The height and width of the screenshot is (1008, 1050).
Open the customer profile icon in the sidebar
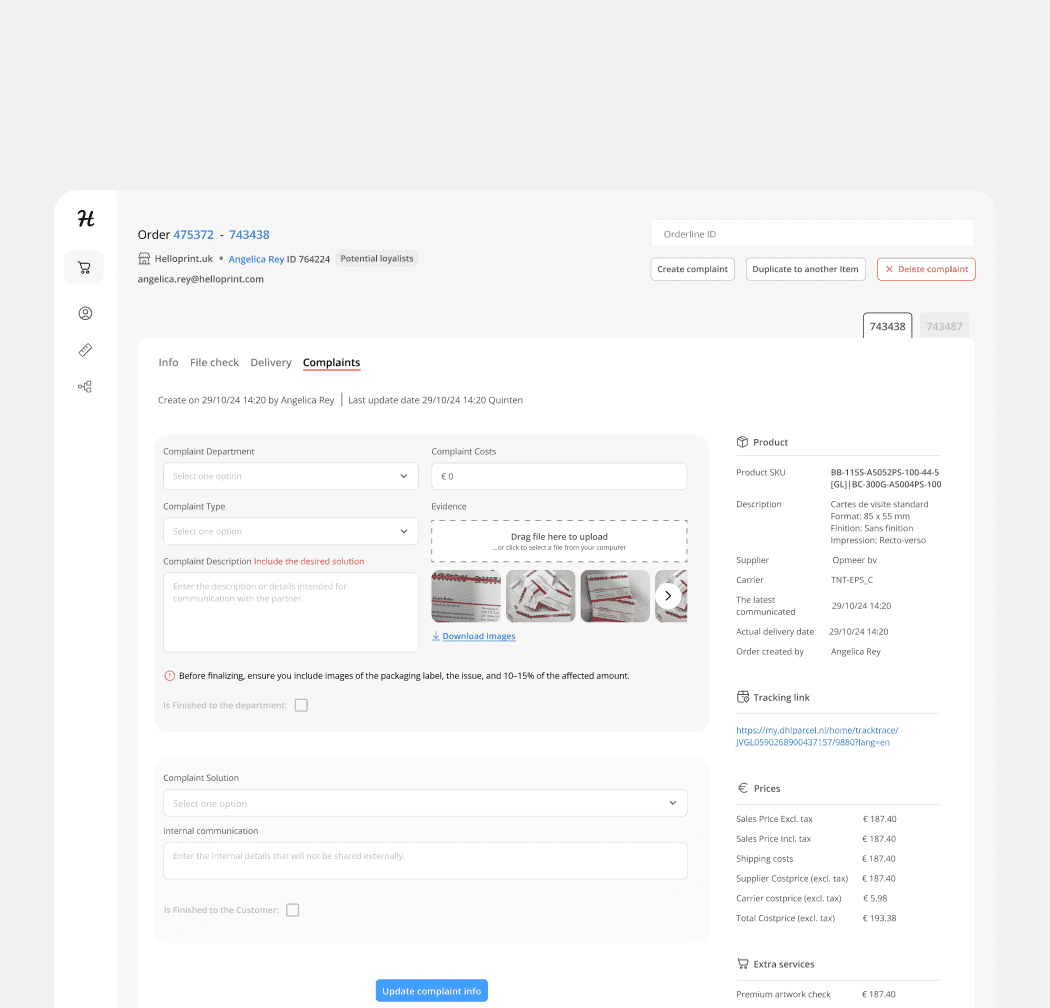84,313
